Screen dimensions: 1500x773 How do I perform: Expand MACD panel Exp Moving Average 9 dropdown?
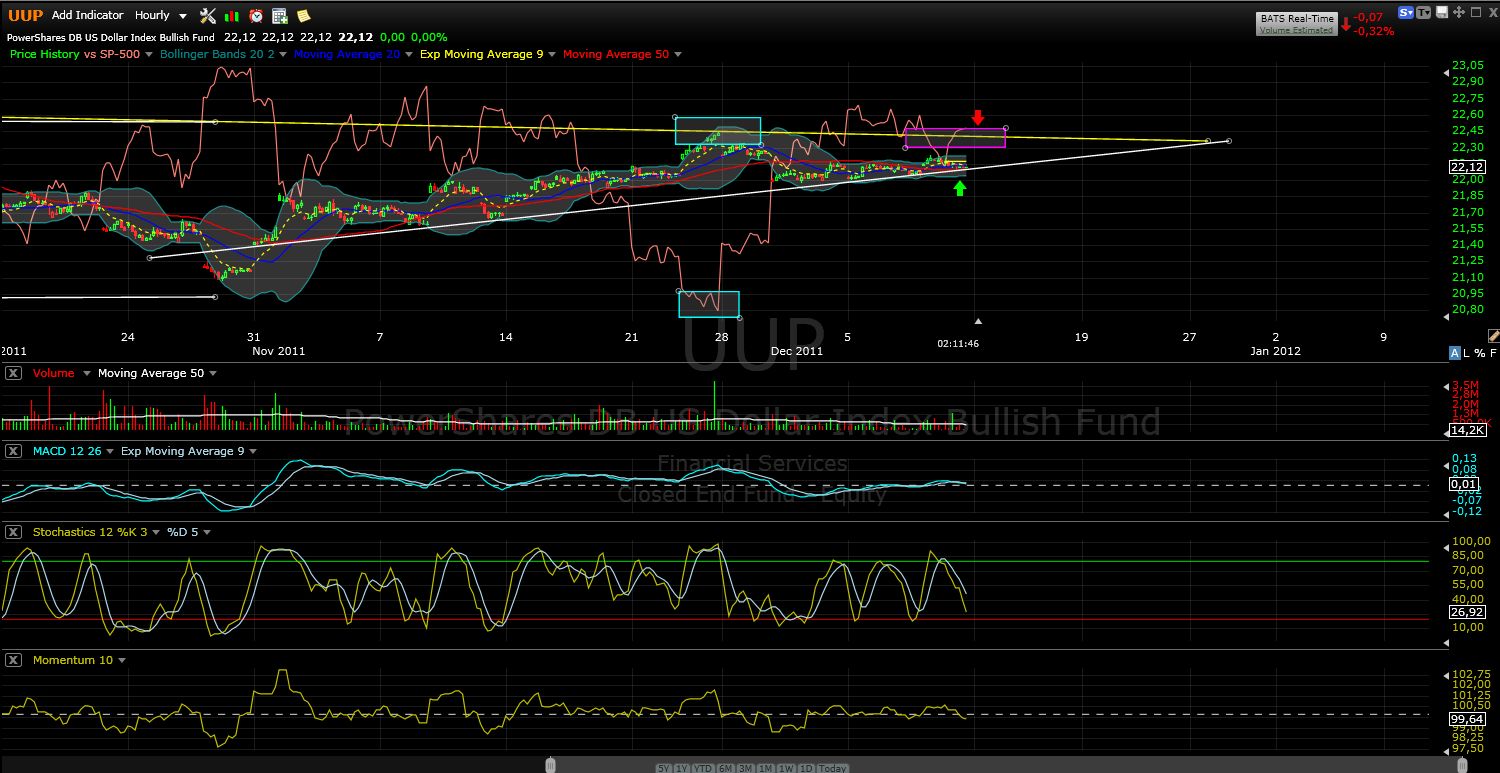253,451
